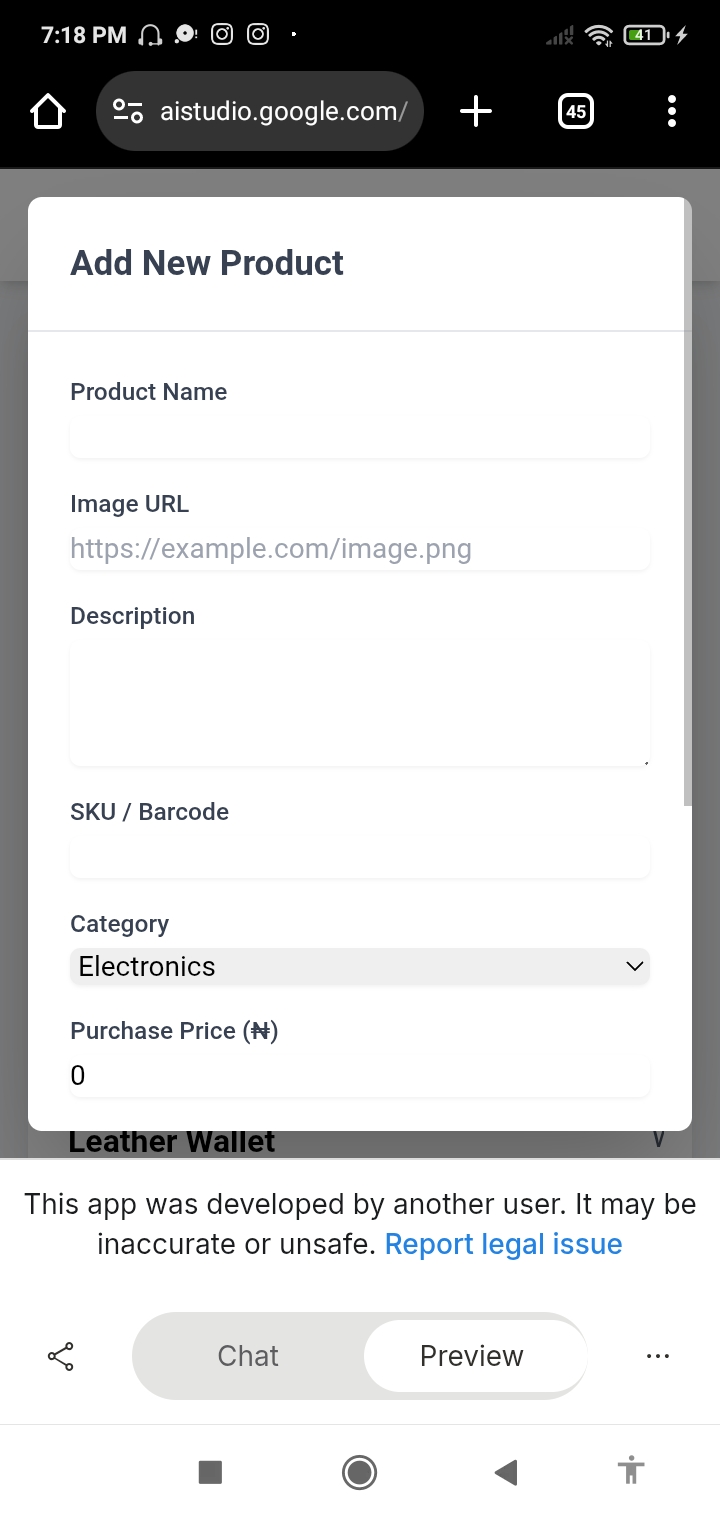This screenshot has width=720, height=1520.
Task: Focus the Product Name input field
Action: point(360,438)
